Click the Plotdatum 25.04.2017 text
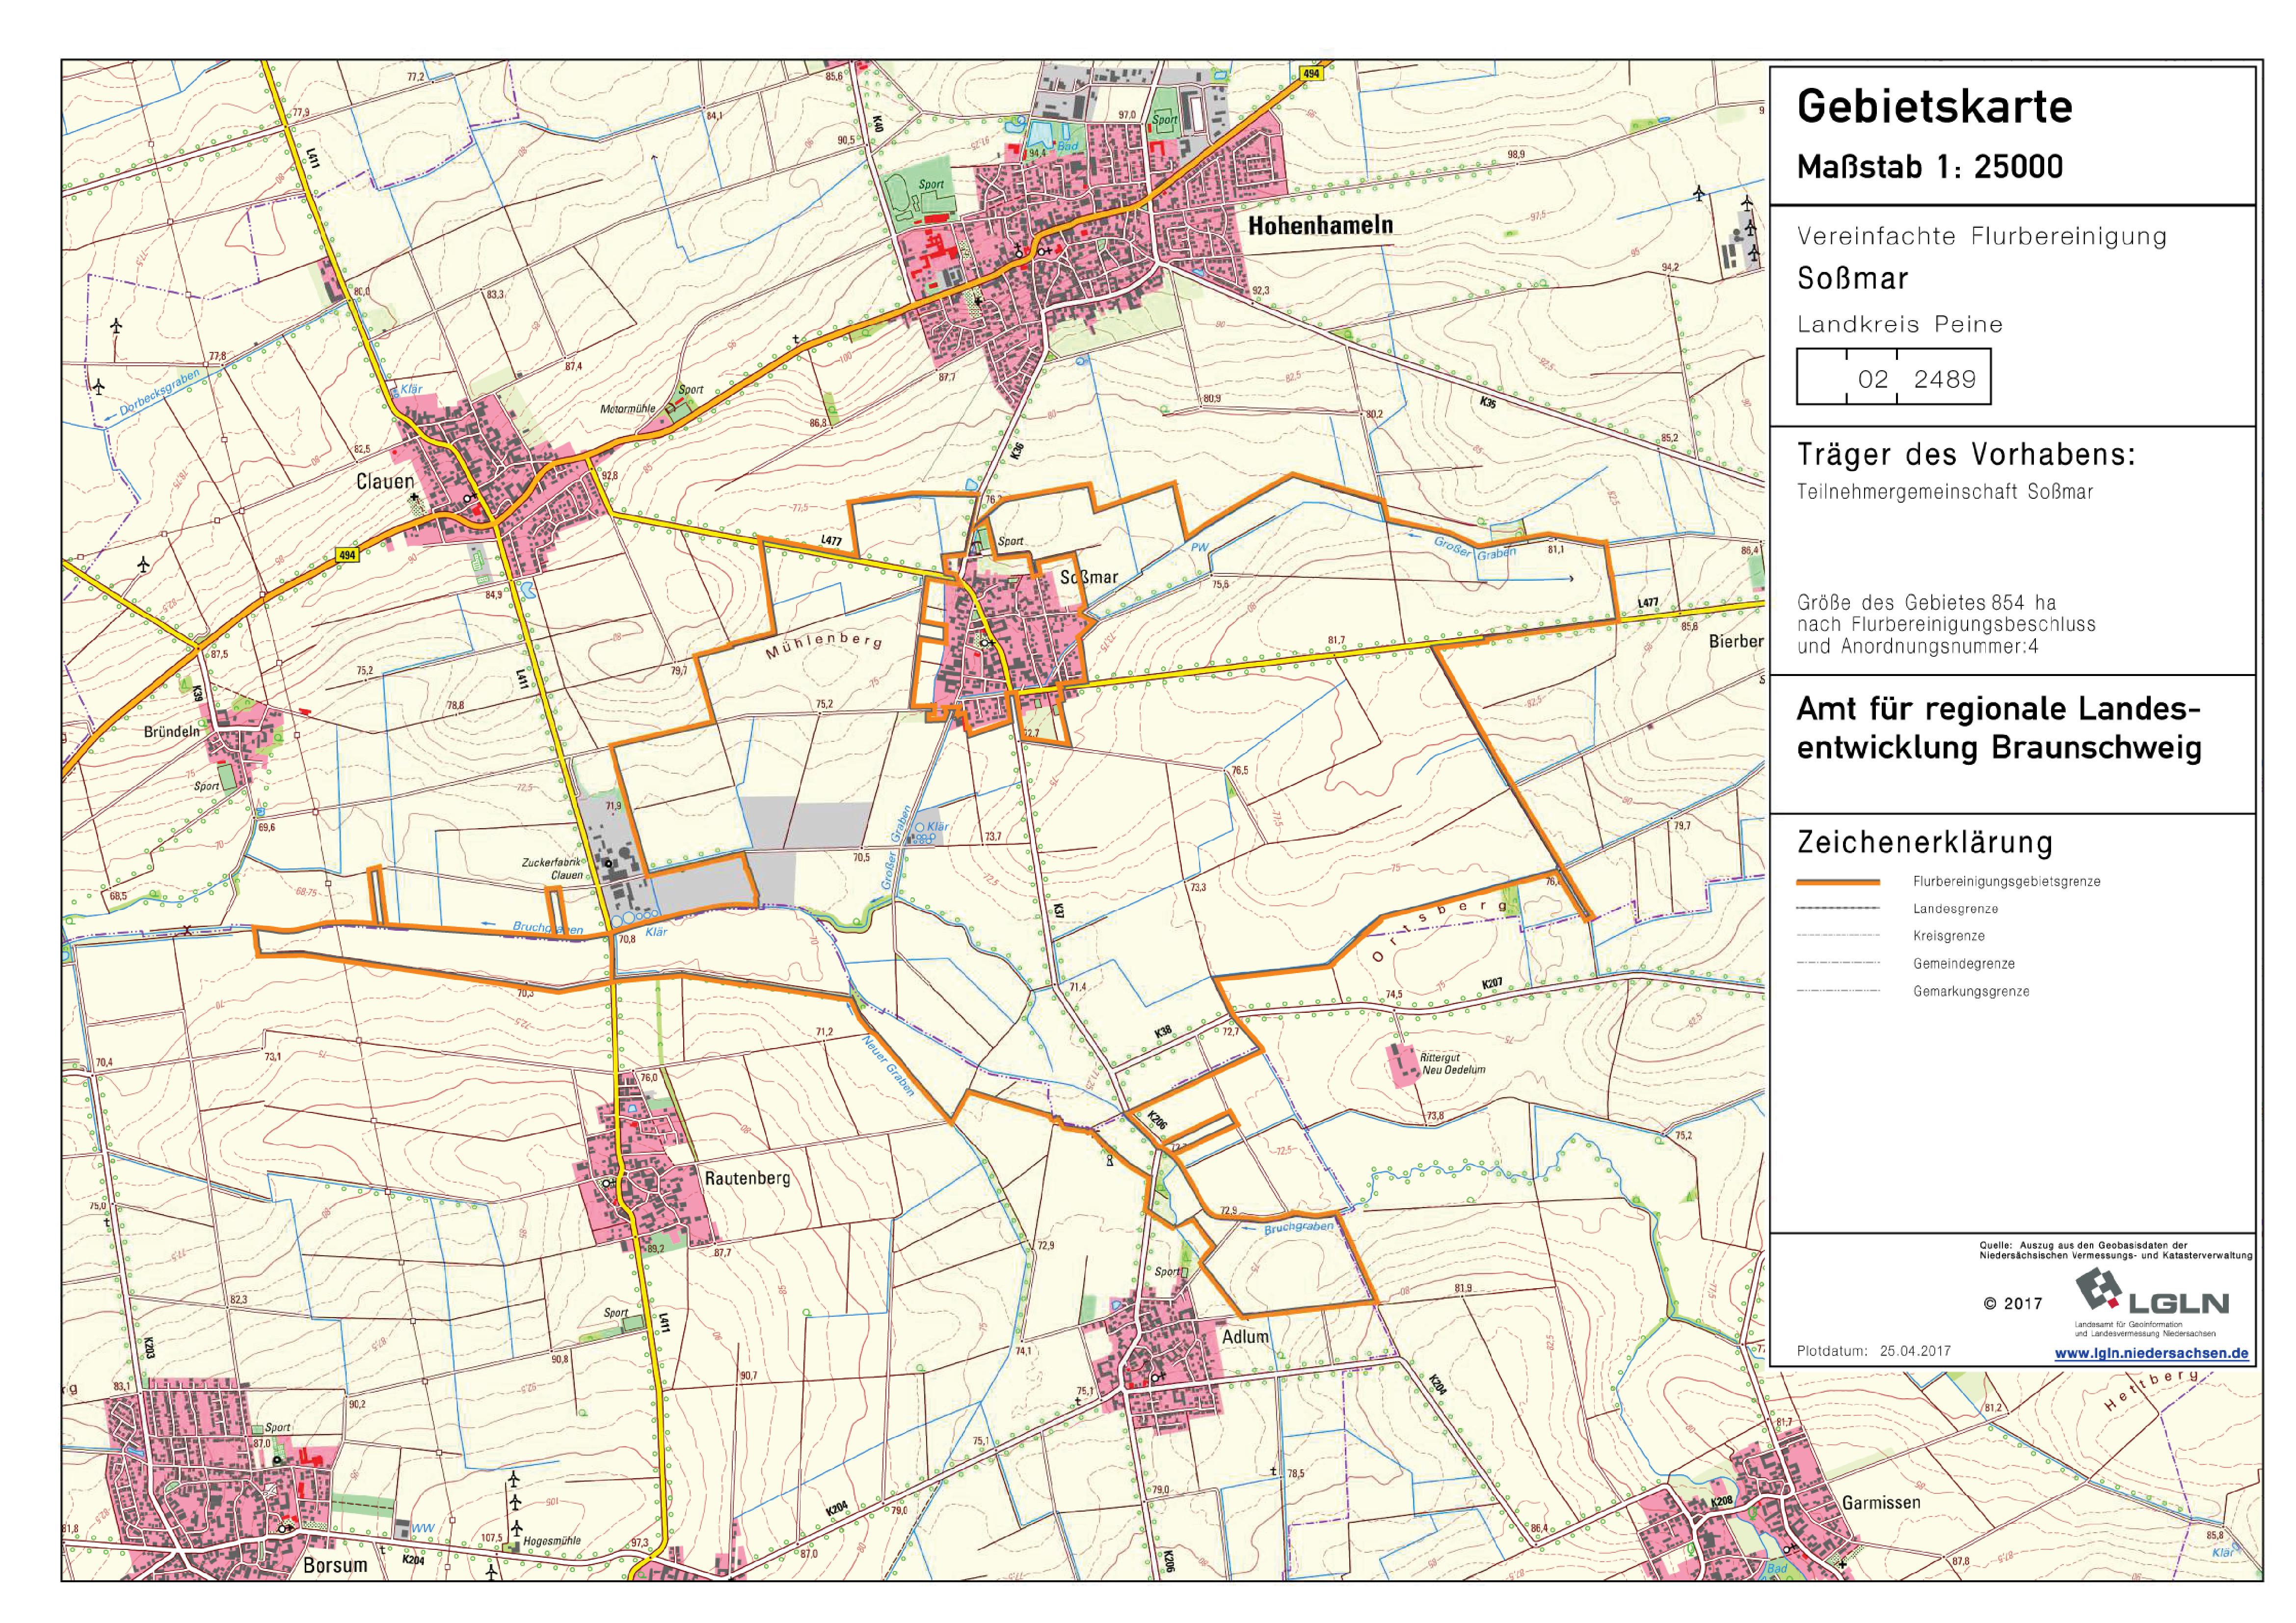 pos(1873,1351)
